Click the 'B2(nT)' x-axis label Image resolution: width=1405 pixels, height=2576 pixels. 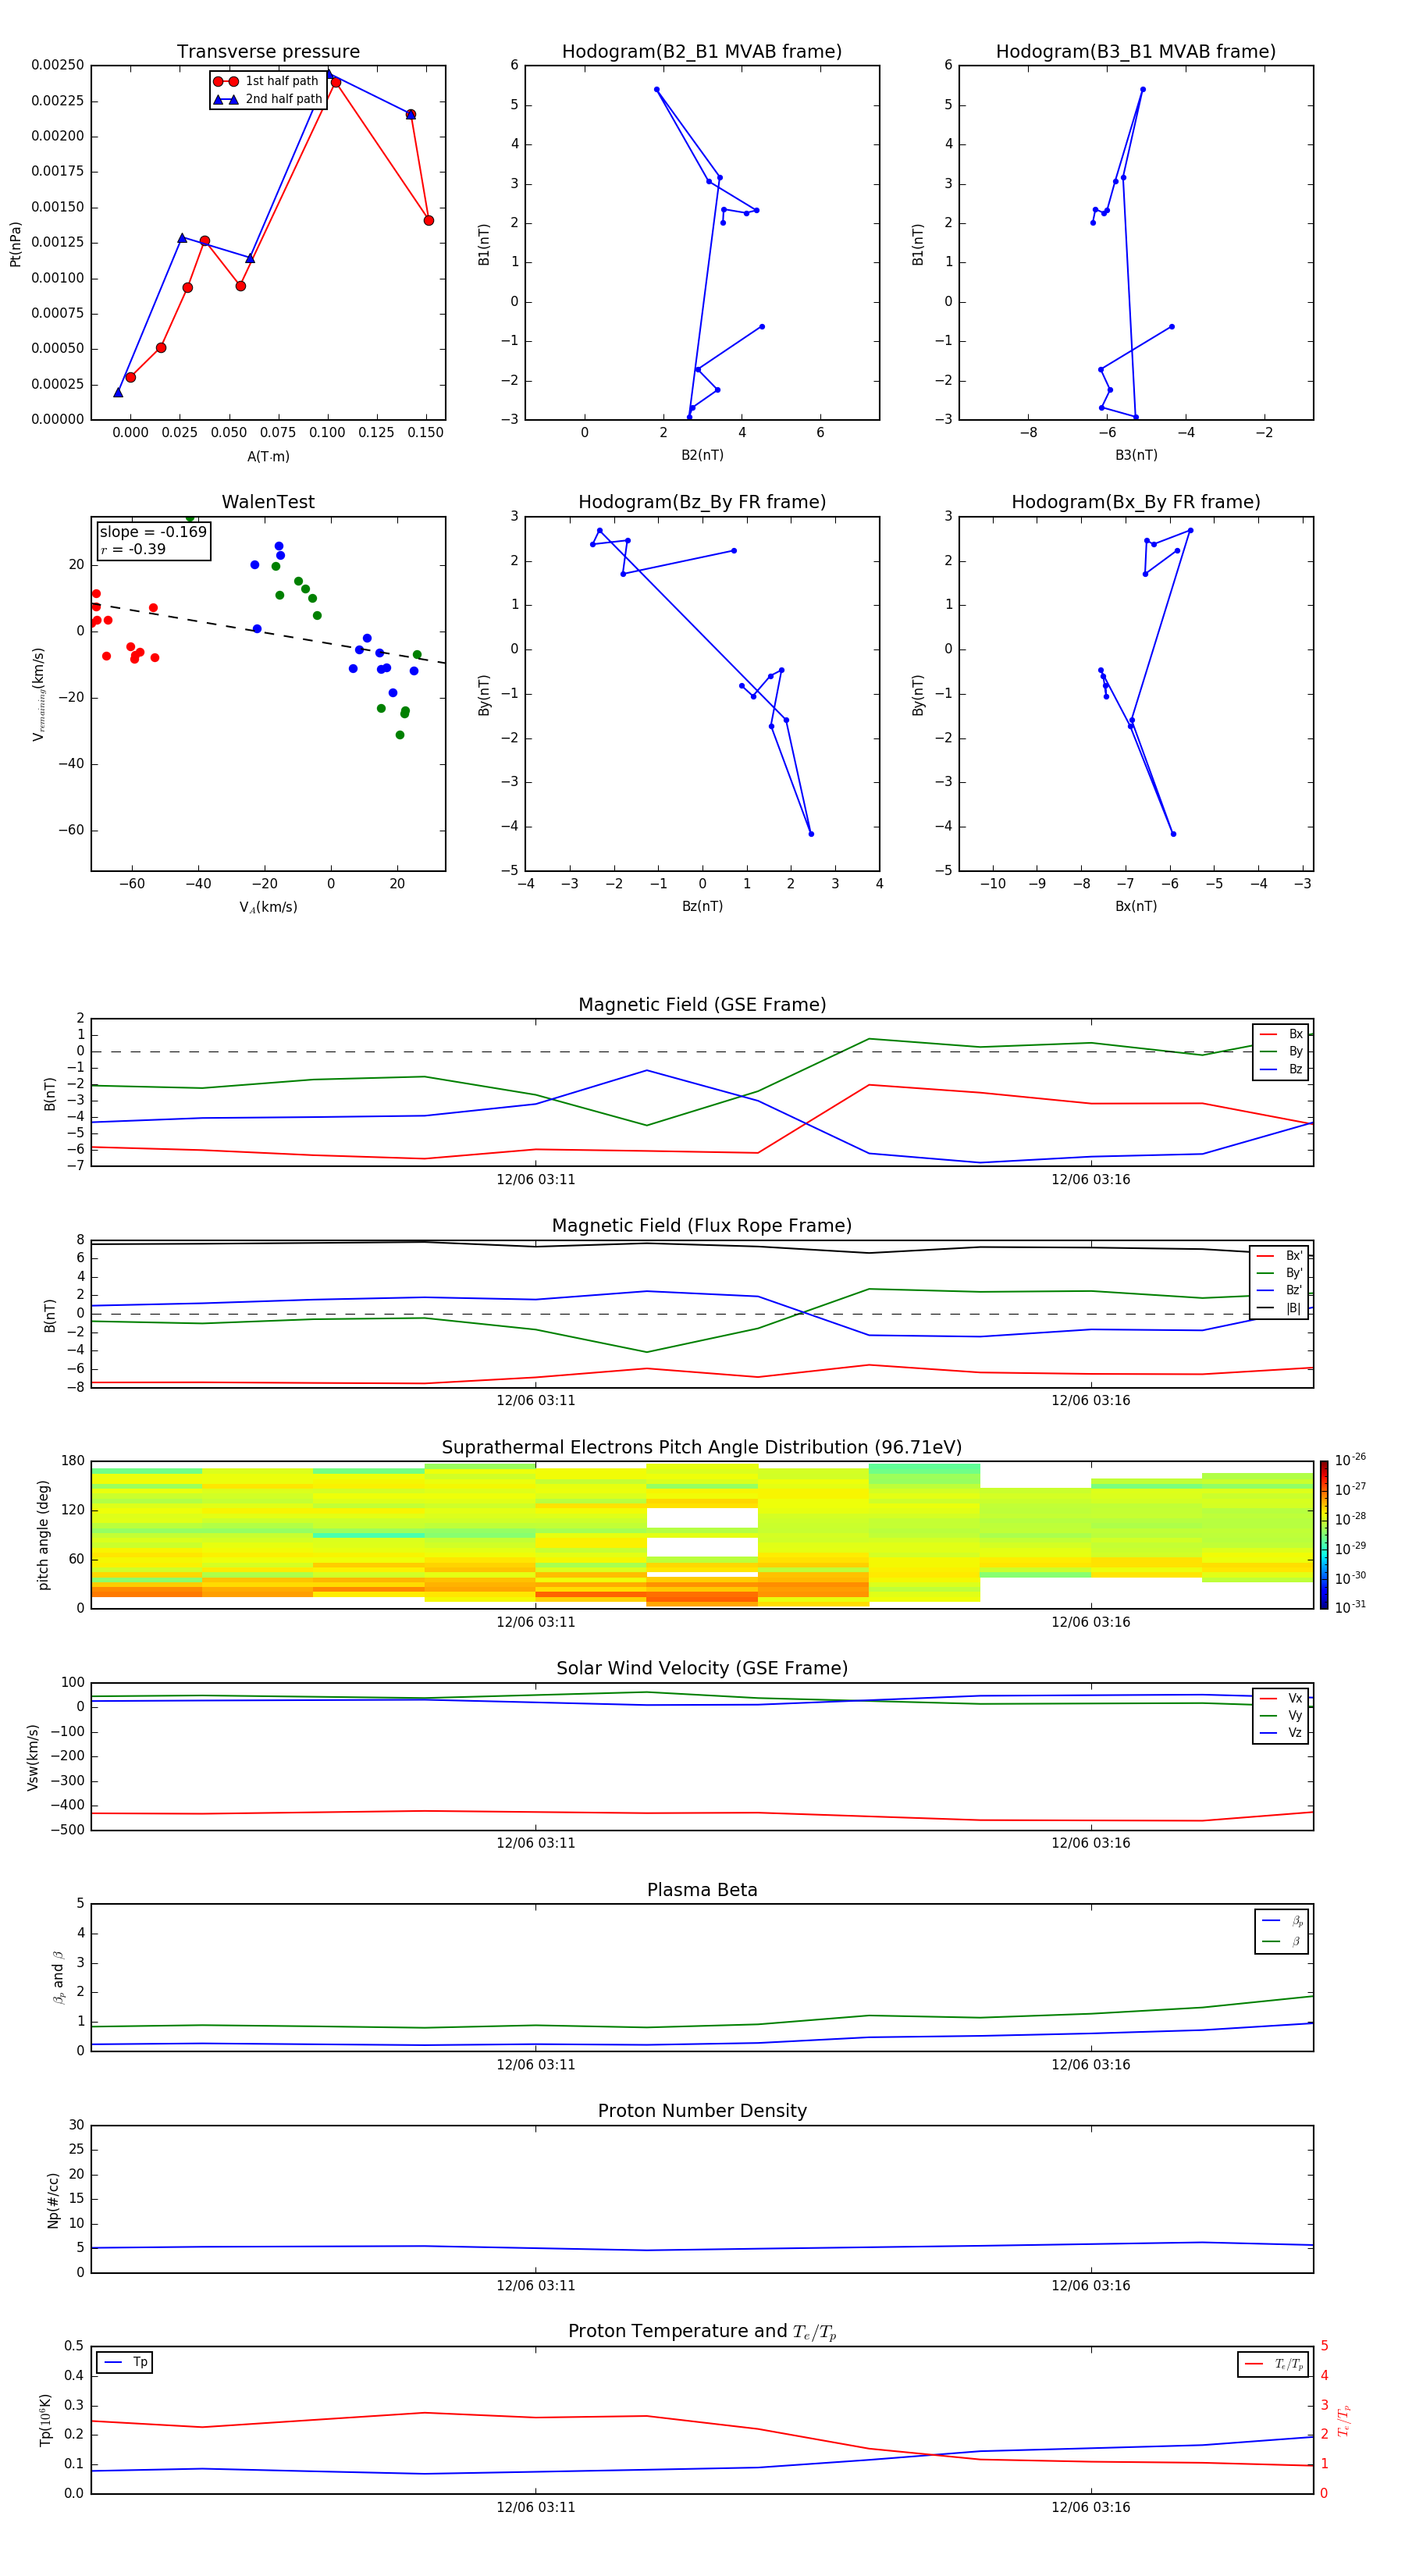tap(702, 455)
